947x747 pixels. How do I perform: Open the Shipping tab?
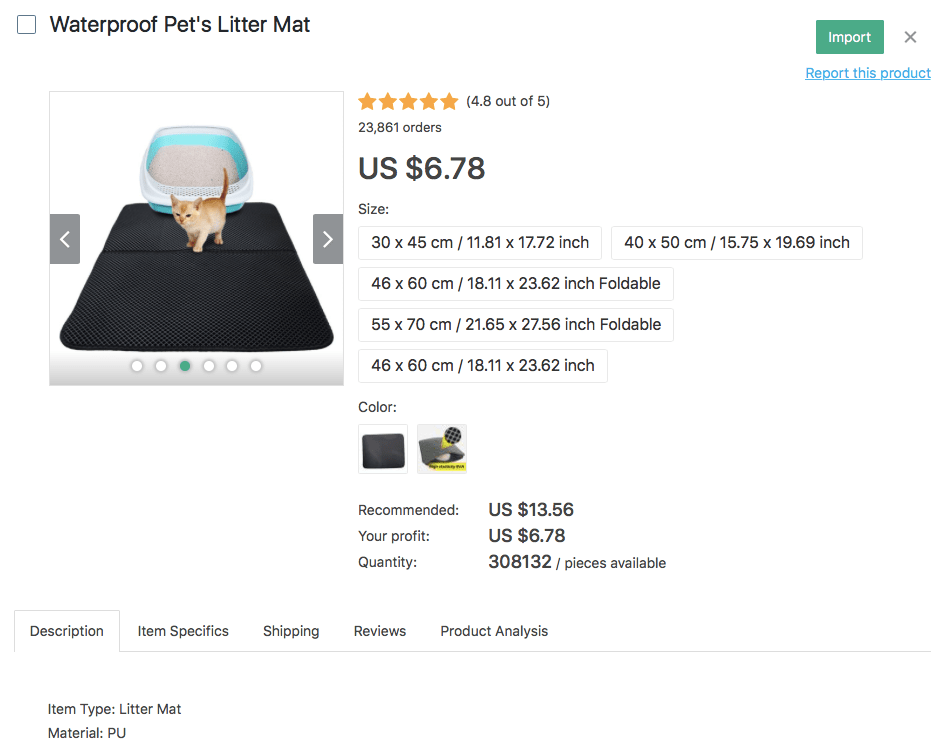[291, 631]
